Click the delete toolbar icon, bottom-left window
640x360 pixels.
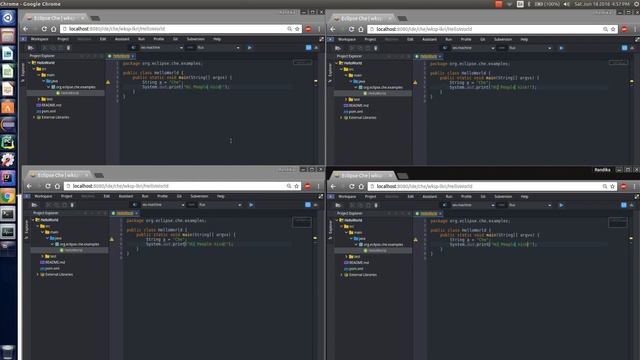click(x=72, y=205)
